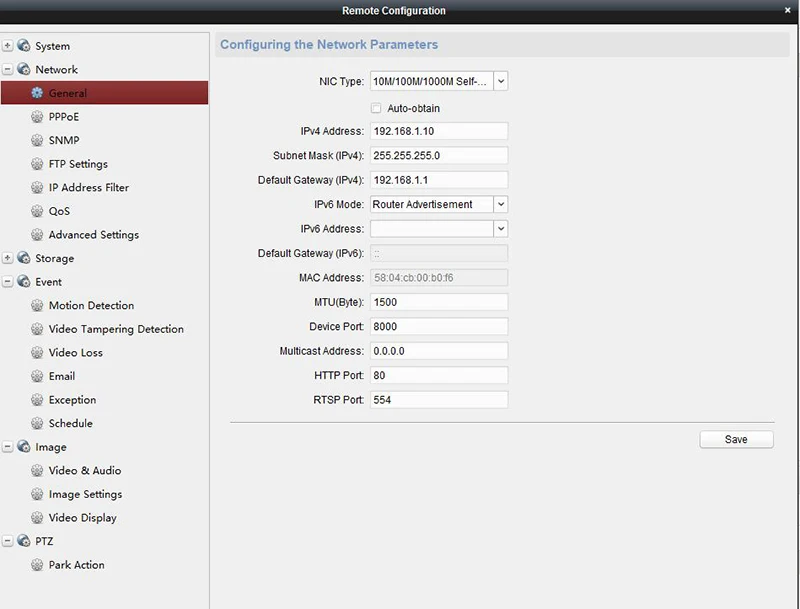Click the globe icon beside Network

(x=23, y=69)
